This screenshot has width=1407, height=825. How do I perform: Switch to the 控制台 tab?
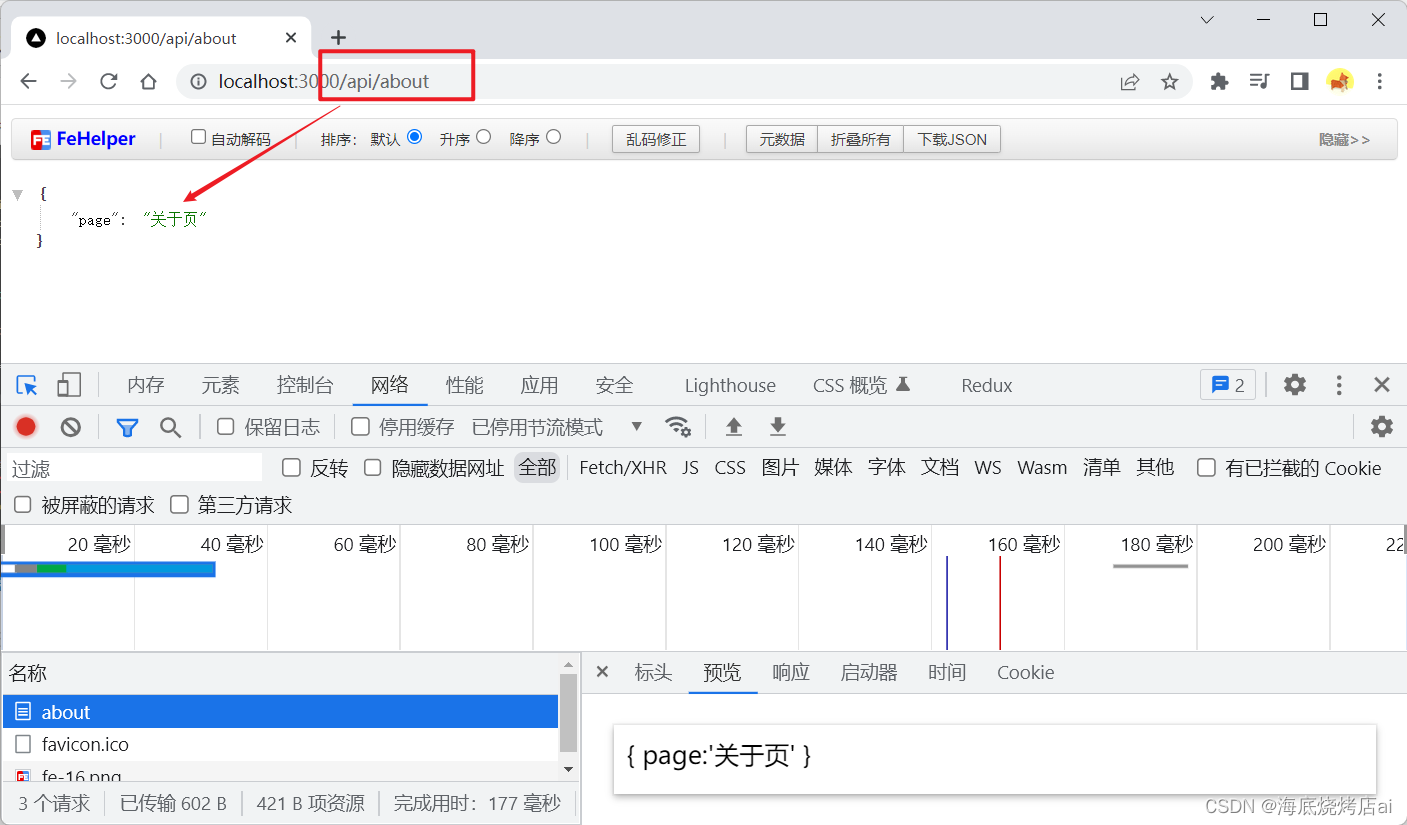point(305,385)
